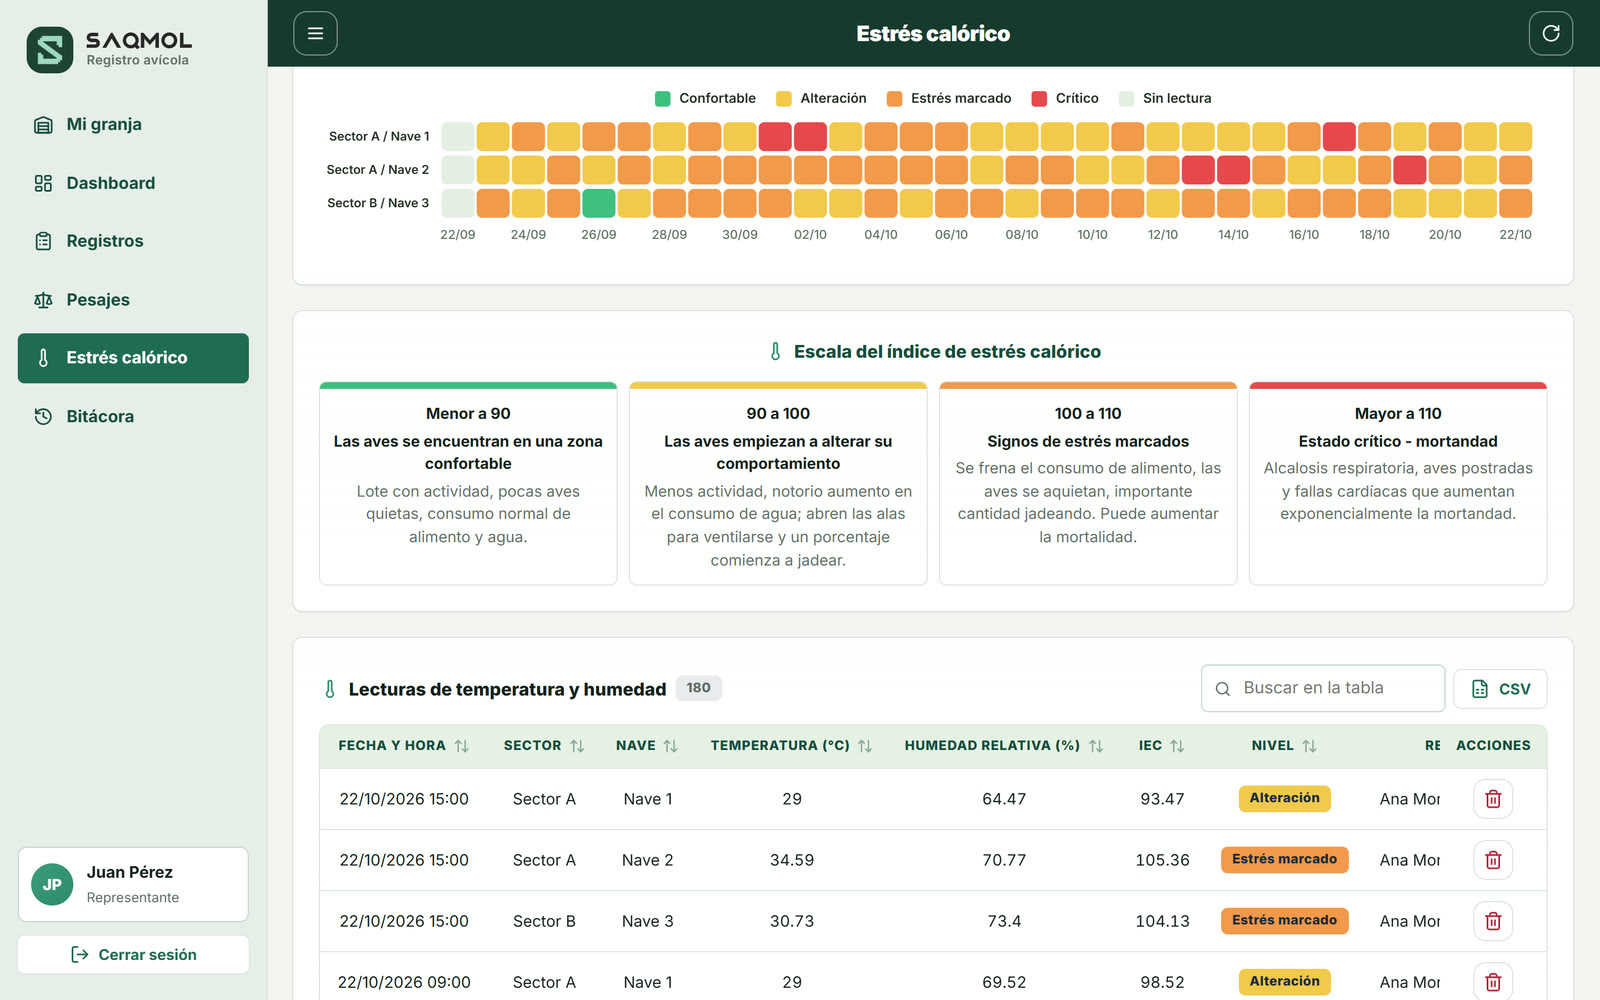Viewport: 1600px width, 1000px height.
Task: Click the Sin lectura legend swatch
Action: (x=1126, y=98)
